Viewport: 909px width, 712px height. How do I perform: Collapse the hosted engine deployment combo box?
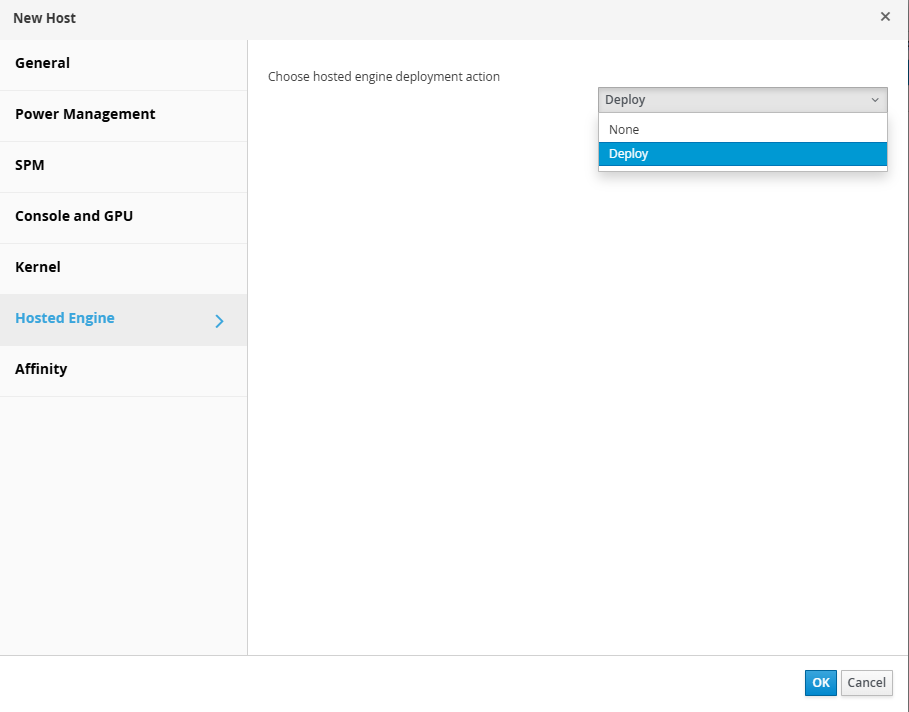click(742, 100)
